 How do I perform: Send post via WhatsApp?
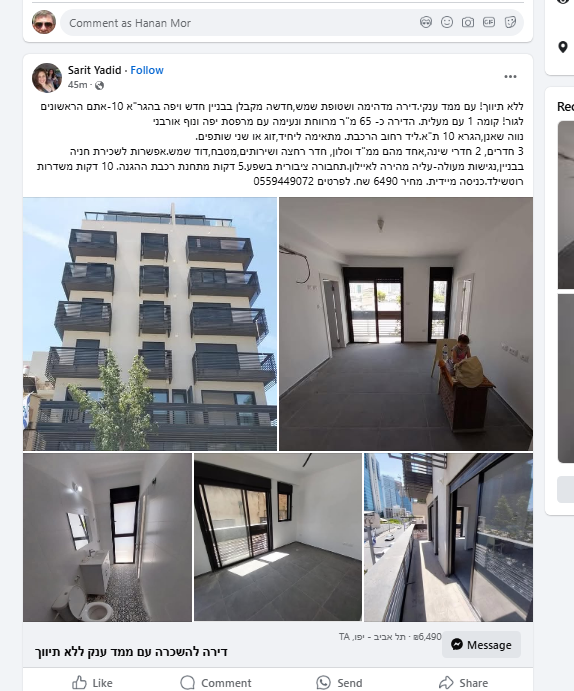click(339, 683)
